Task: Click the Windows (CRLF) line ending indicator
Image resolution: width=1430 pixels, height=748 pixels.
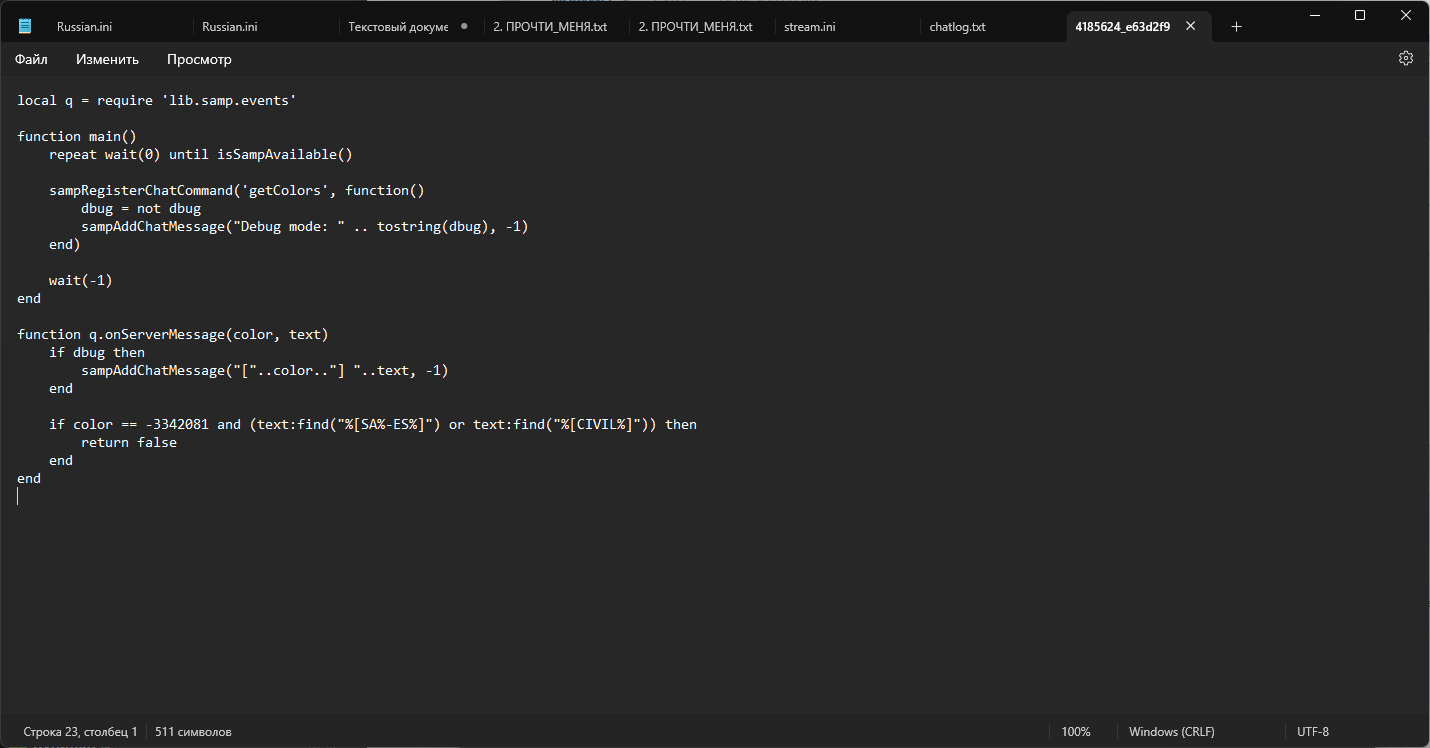Action: (x=1171, y=732)
